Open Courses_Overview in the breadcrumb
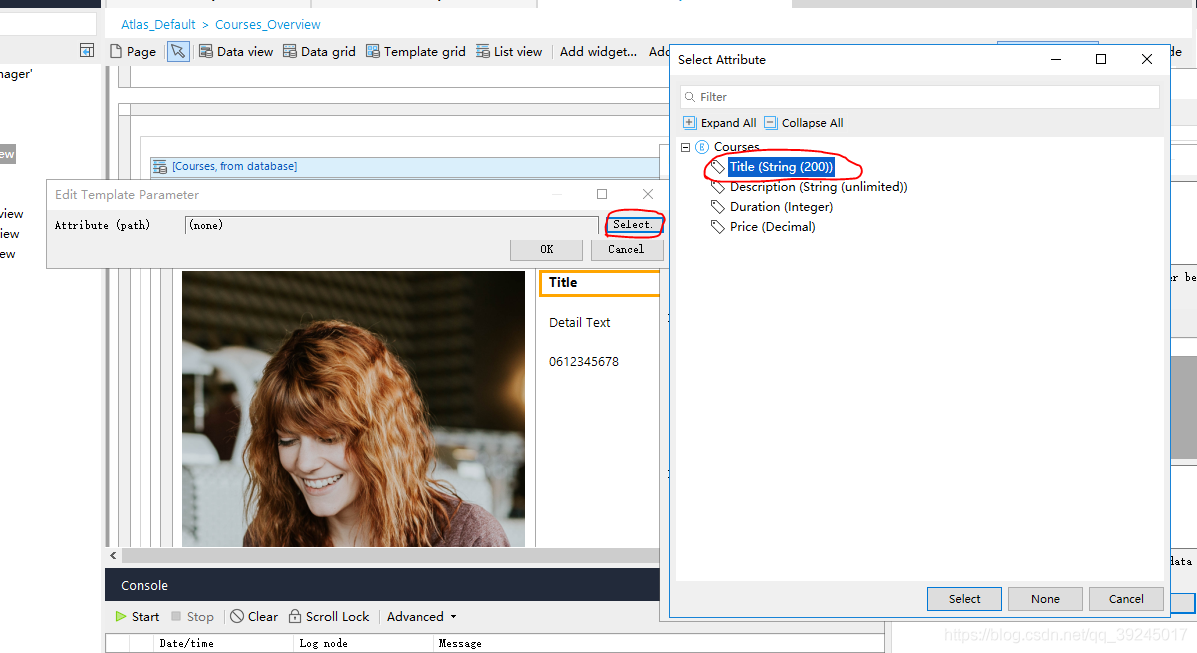The width and height of the screenshot is (1197, 653). coord(268,24)
